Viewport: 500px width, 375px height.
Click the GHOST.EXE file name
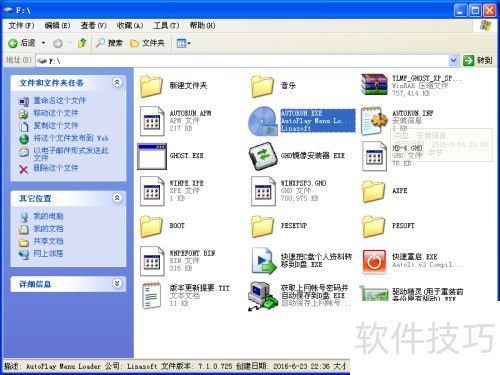pyautogui.click(x=186, y=156)
